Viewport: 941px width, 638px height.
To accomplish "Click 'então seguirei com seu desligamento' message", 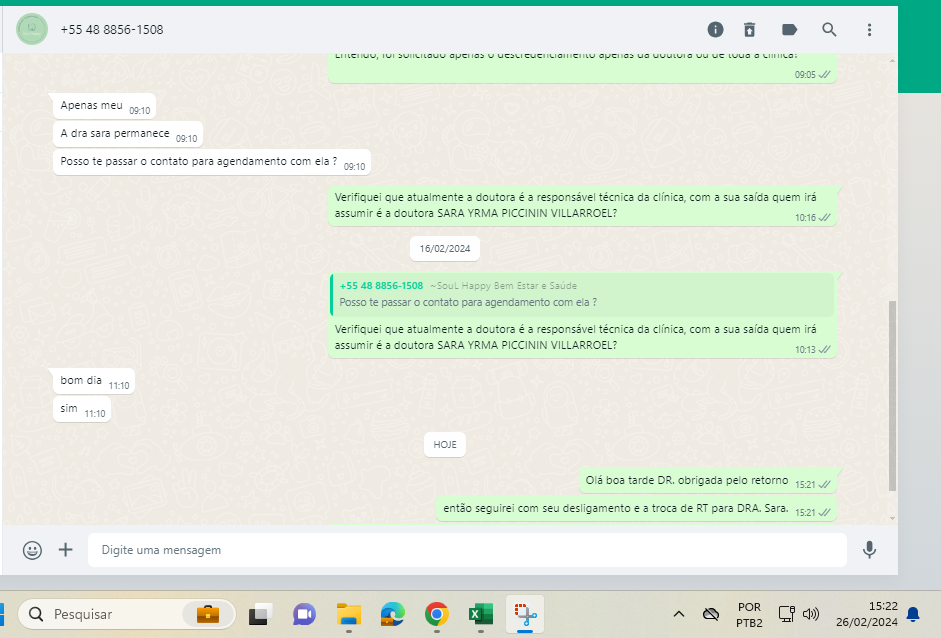I will click(x=636, y=509).
